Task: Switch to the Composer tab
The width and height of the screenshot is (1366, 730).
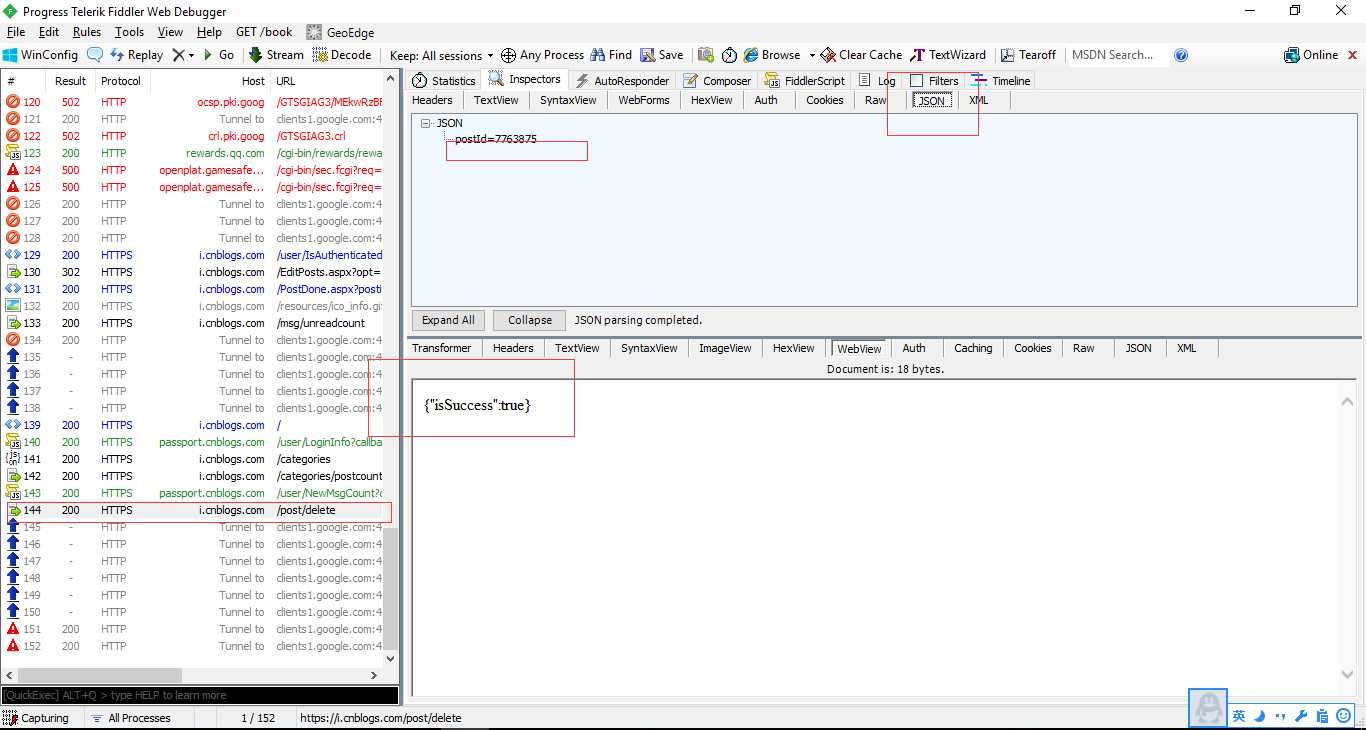Action: tap(717, 81)
